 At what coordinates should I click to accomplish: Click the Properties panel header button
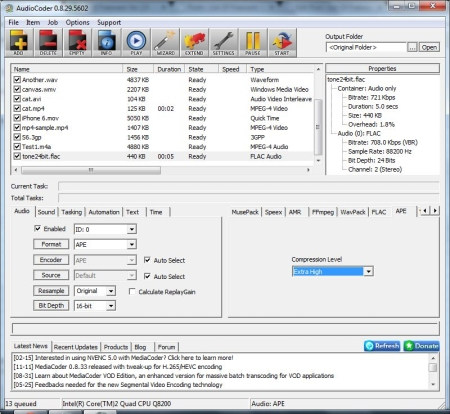coord(382,68)
